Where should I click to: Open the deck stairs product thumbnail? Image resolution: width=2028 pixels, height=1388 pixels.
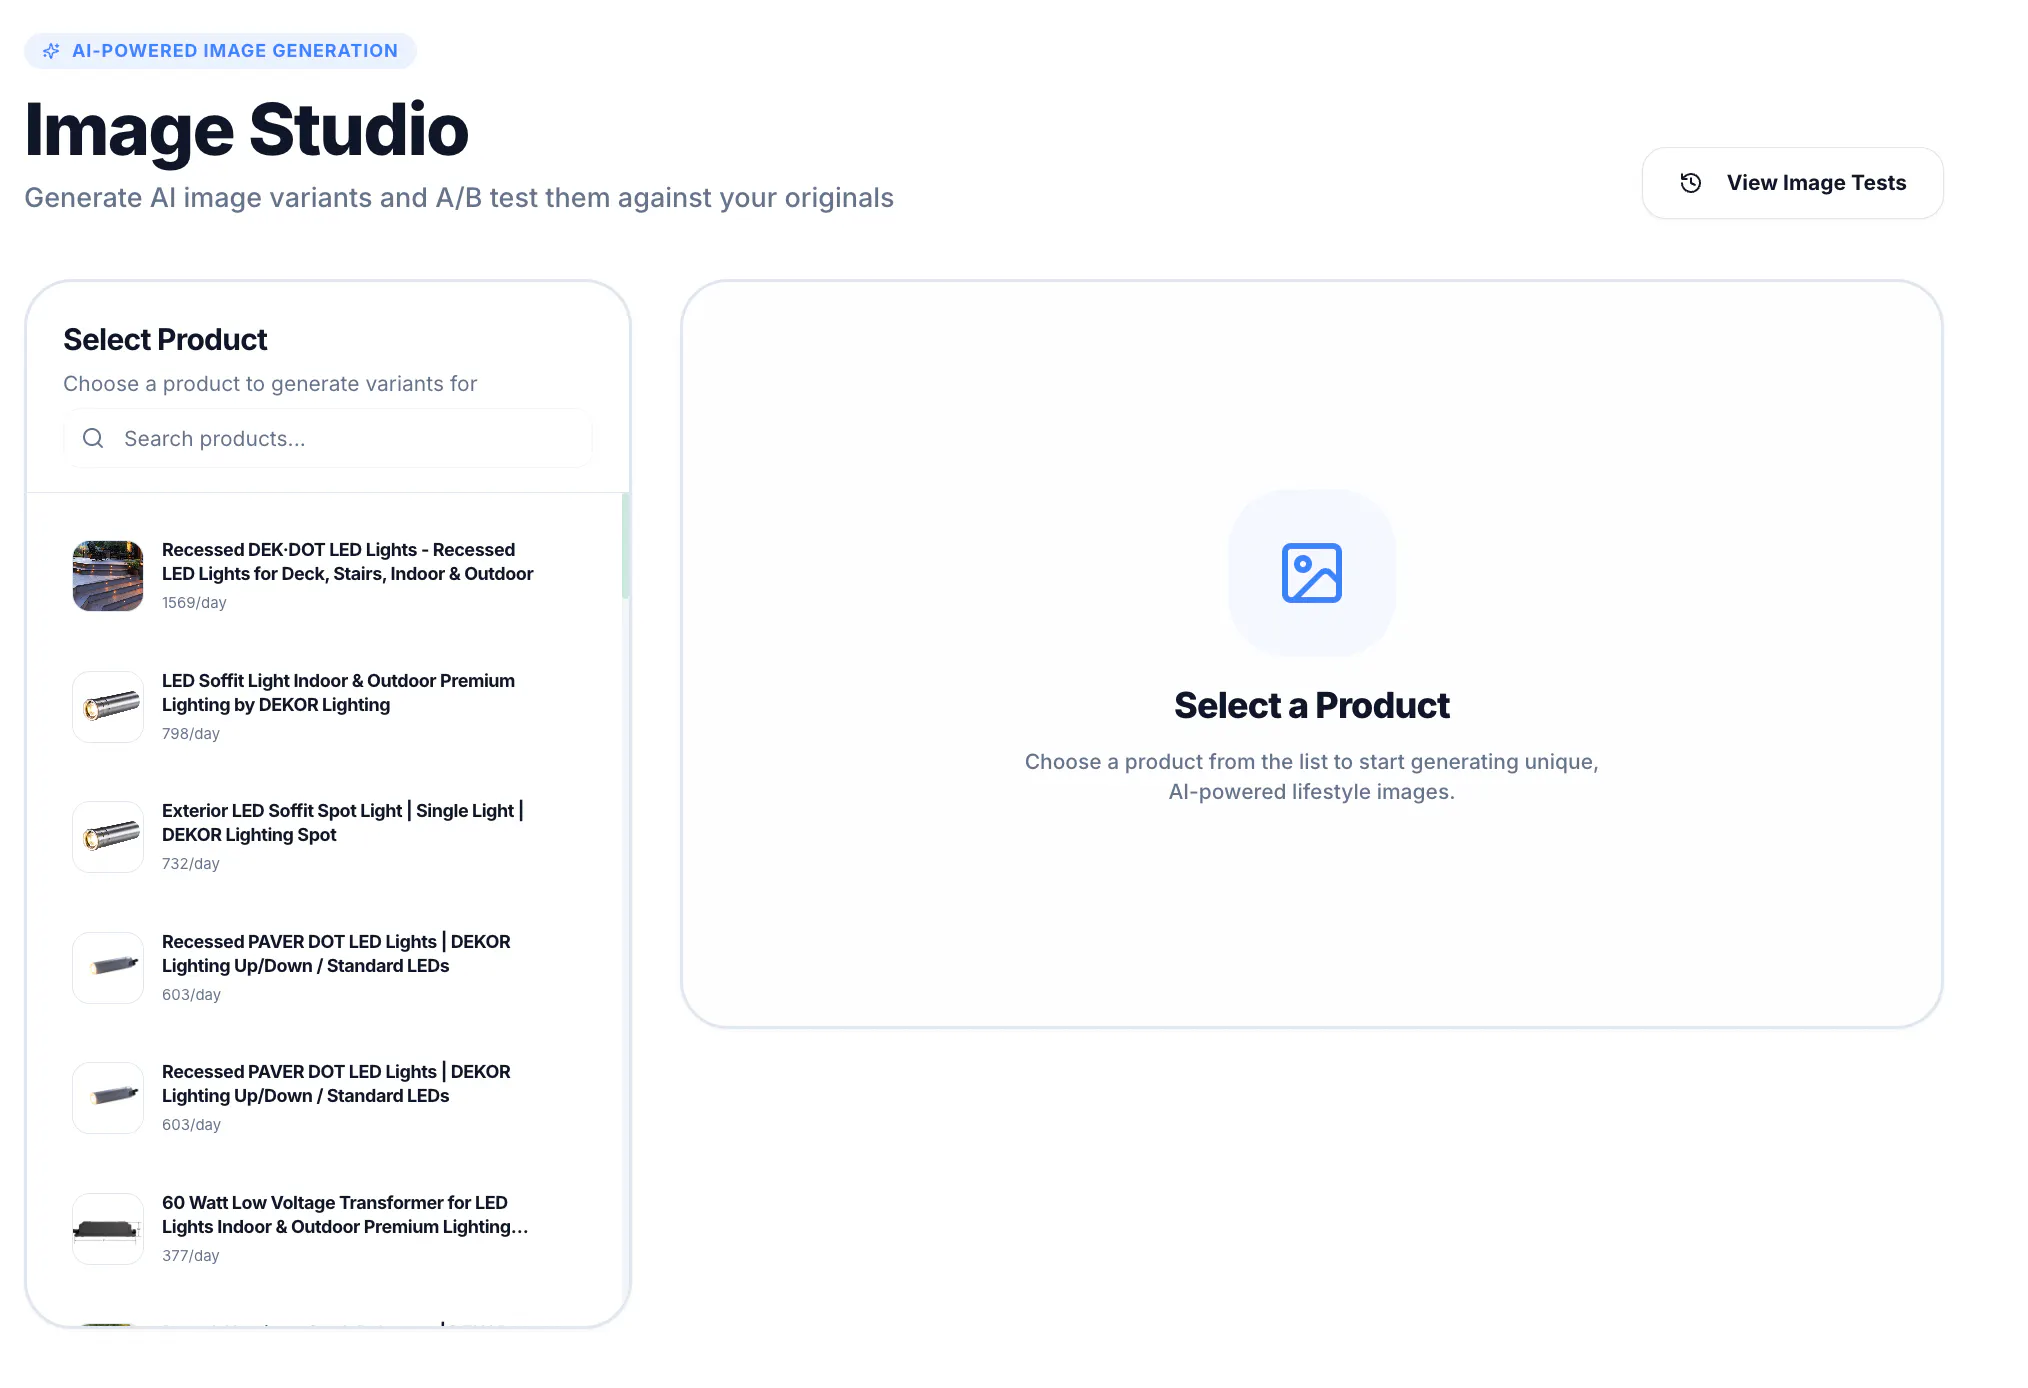point(108,576)
